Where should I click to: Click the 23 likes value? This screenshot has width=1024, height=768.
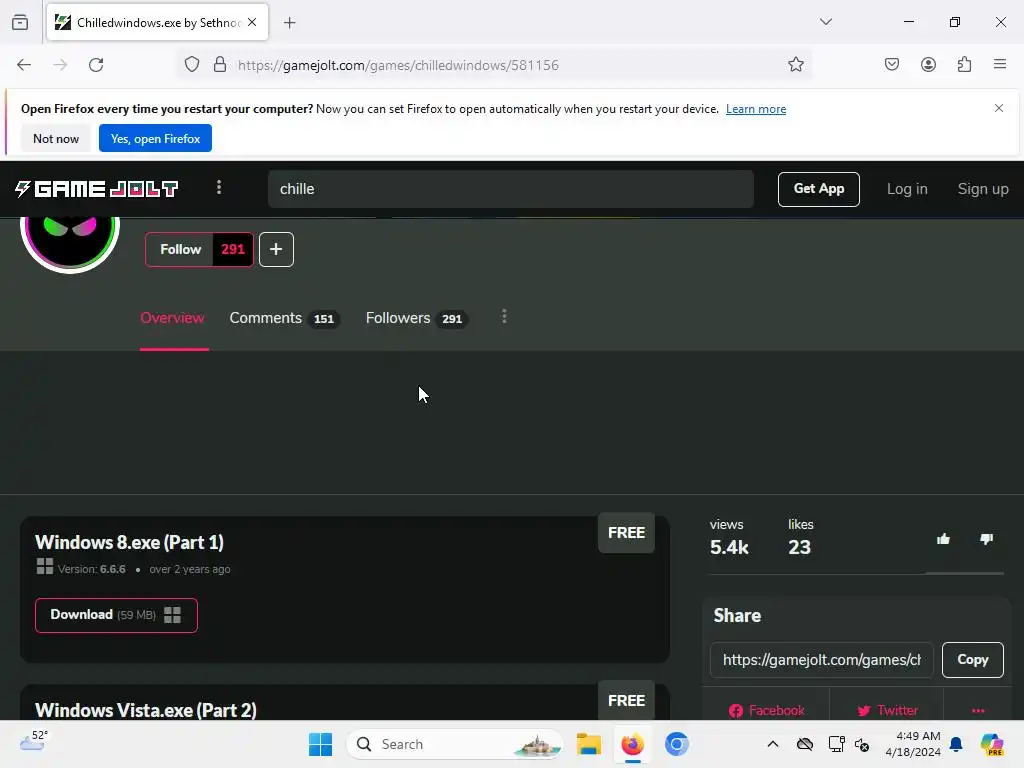click(799, 547)
